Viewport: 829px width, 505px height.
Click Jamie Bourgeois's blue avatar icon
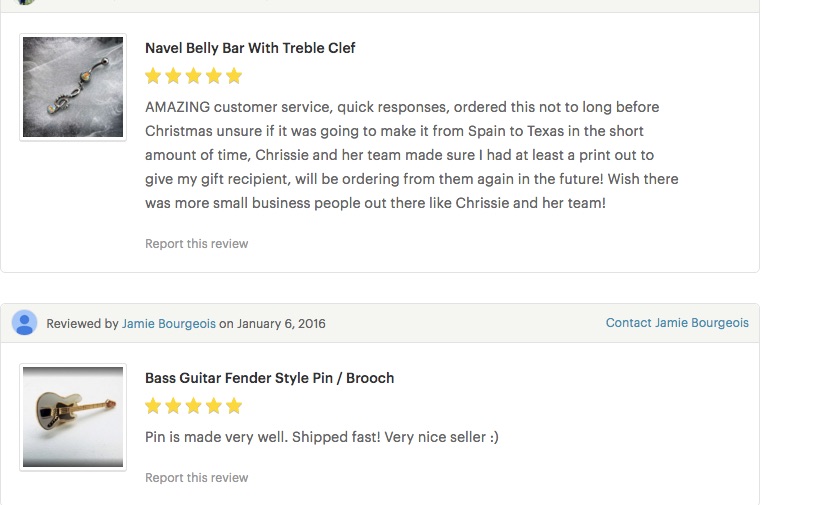click(x=24, y=323)
